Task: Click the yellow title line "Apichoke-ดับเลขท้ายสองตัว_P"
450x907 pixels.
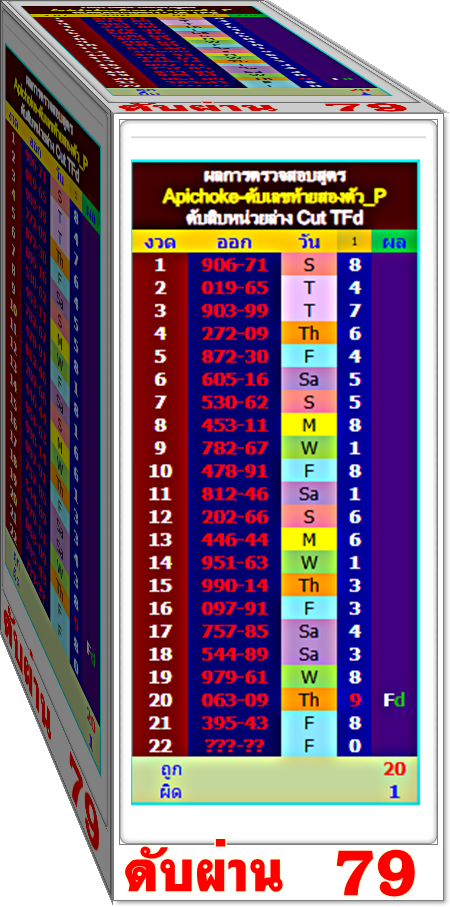Action: coord(274,197)
